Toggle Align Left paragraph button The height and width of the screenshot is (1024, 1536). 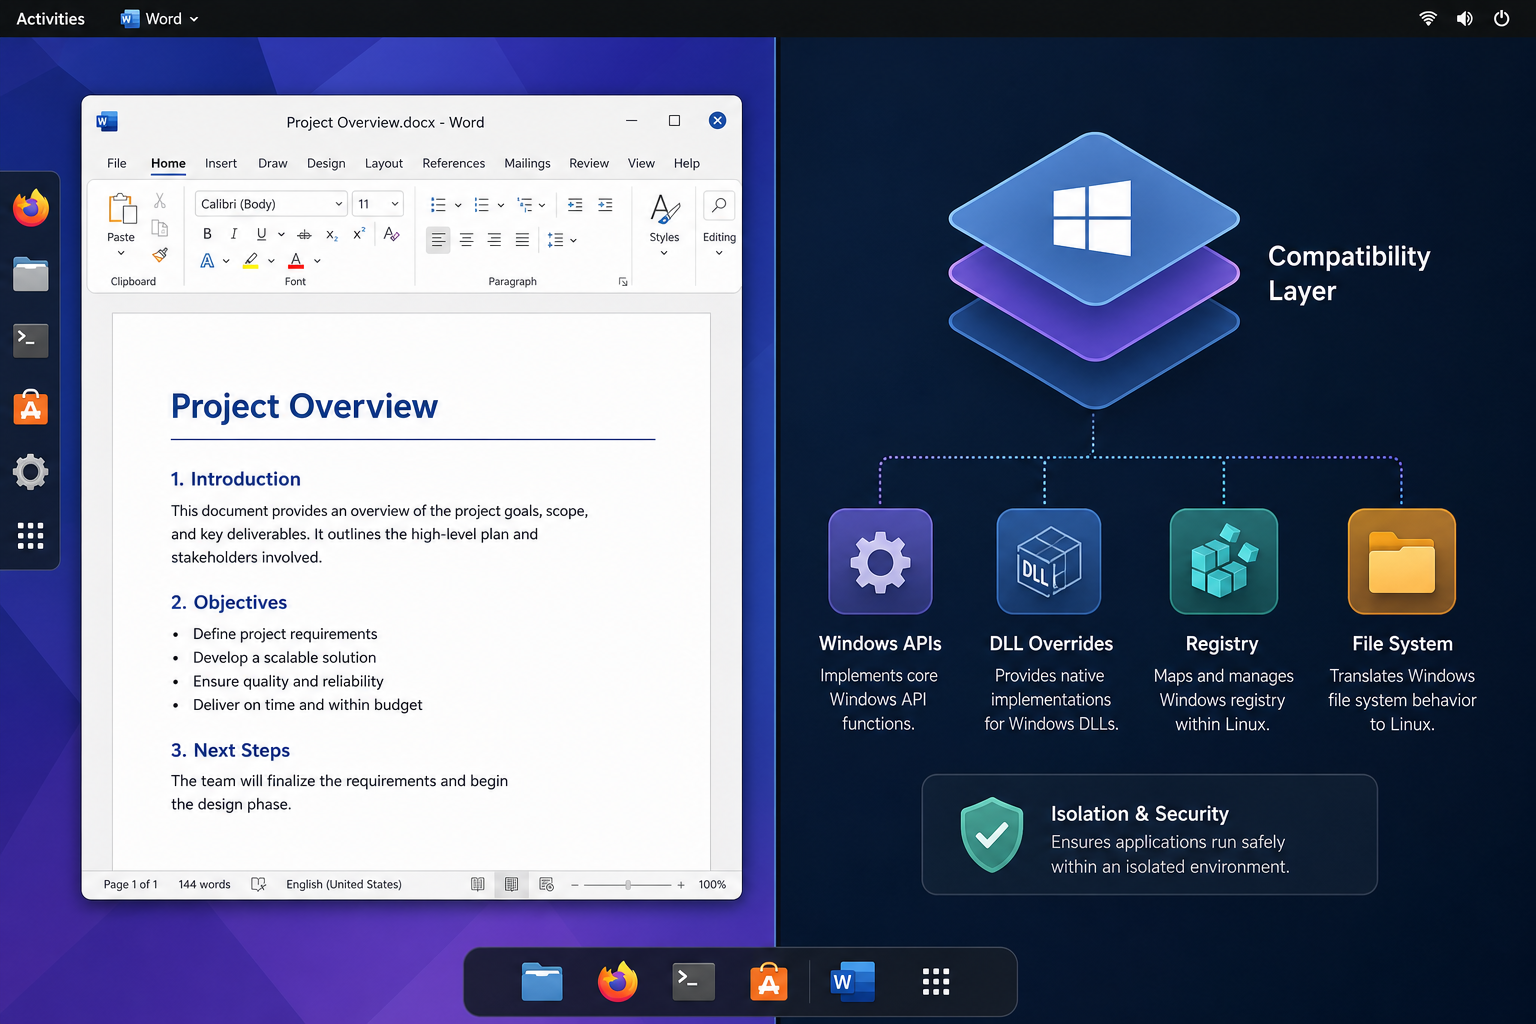click(438, 240)
